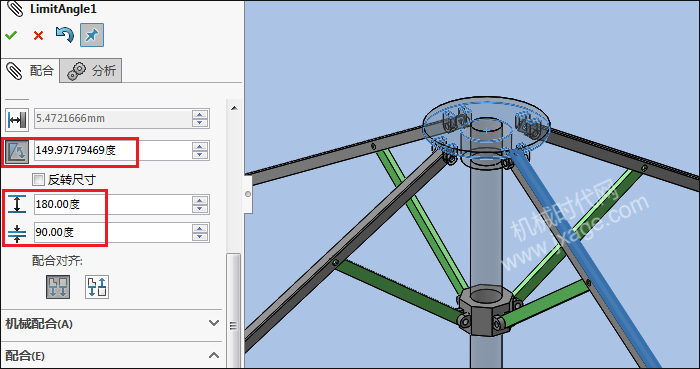The image size is (700, 369).
Task: Decrease the 90.00度 minimum angle spinner
Action: coord(200,237)
